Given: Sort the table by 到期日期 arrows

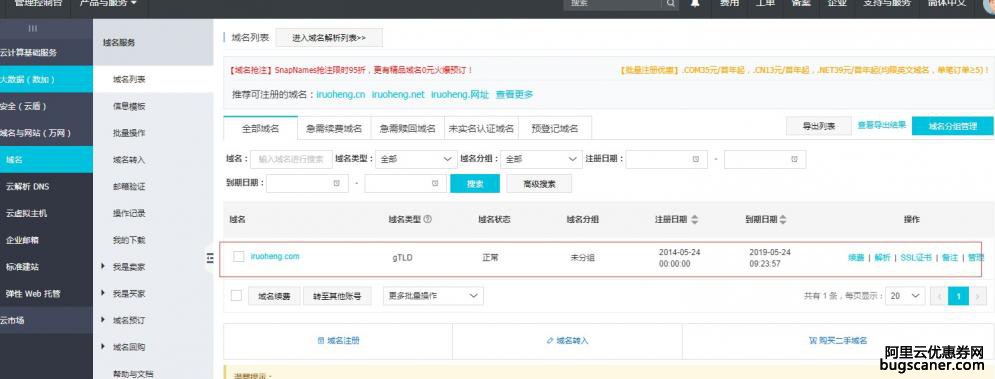Looking at the screenshot, I should tap(782, 220).
